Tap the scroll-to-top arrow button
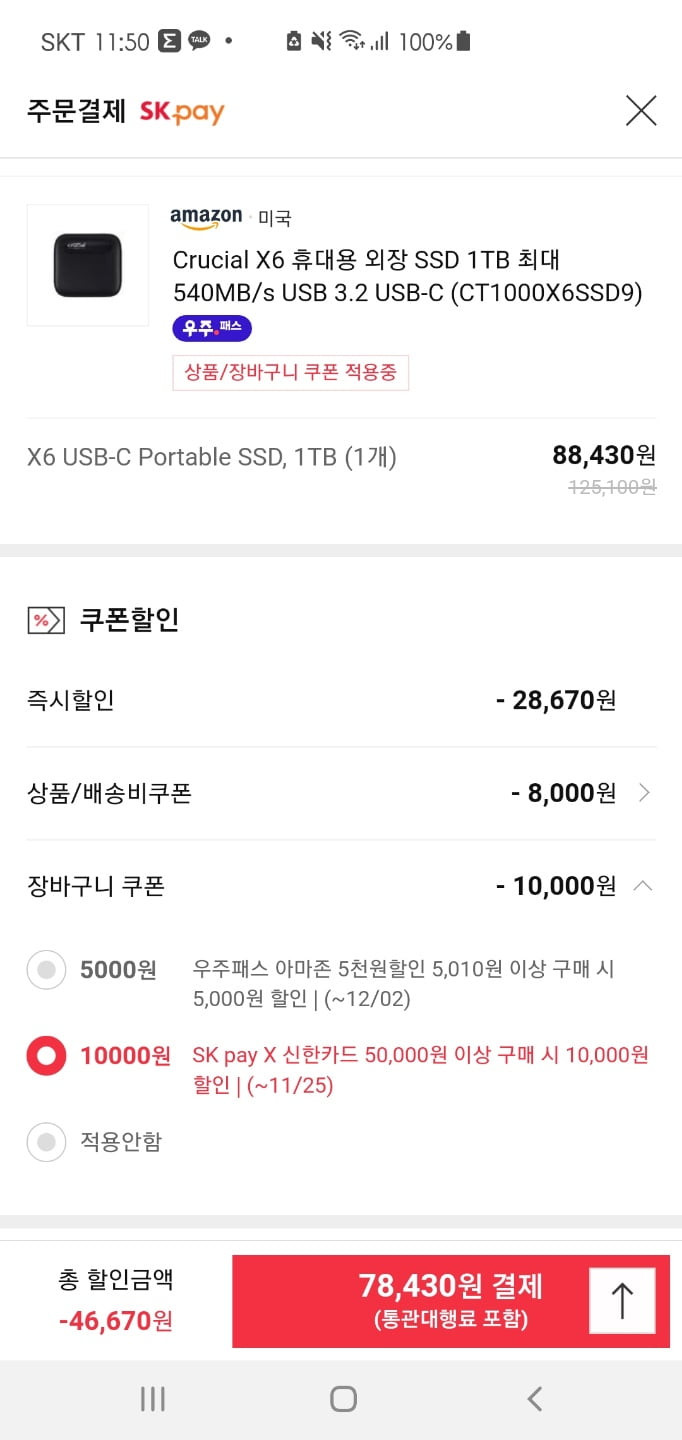Screen dimensions: 682x1440 pos(622,1301)
